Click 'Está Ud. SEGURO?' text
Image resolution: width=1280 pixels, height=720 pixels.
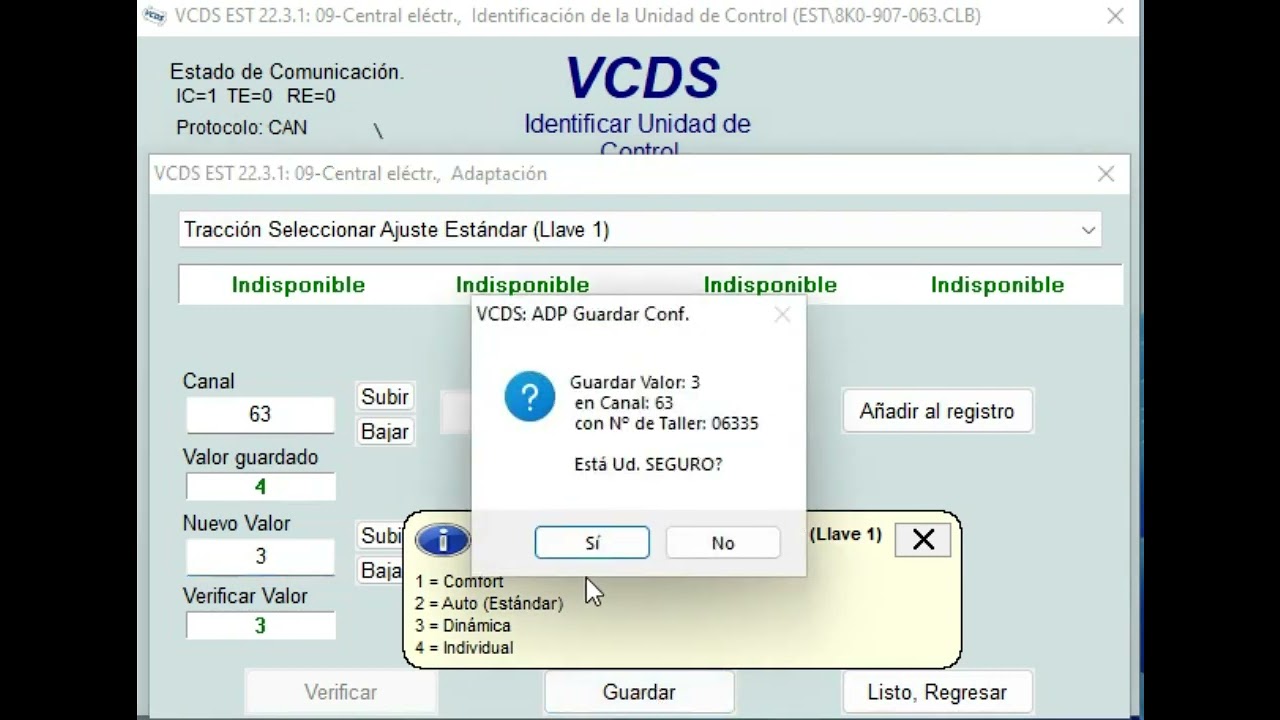[x=648, y=464]
